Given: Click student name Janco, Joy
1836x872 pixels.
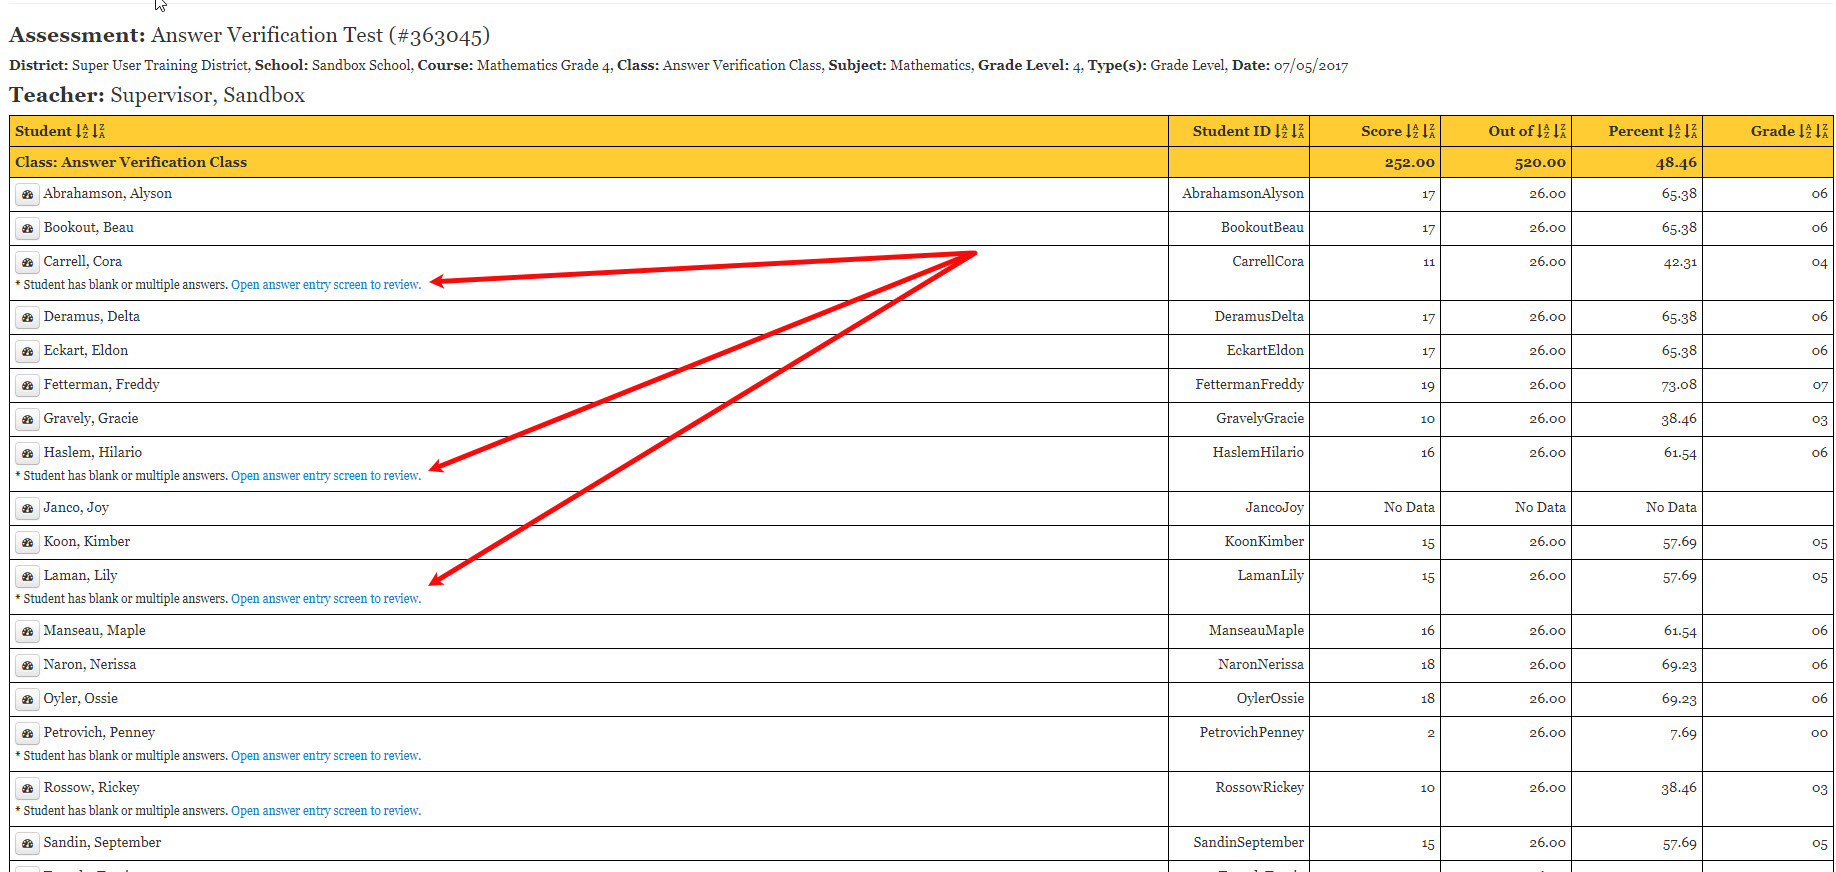Looking at the screenshot, I should 76,507.
